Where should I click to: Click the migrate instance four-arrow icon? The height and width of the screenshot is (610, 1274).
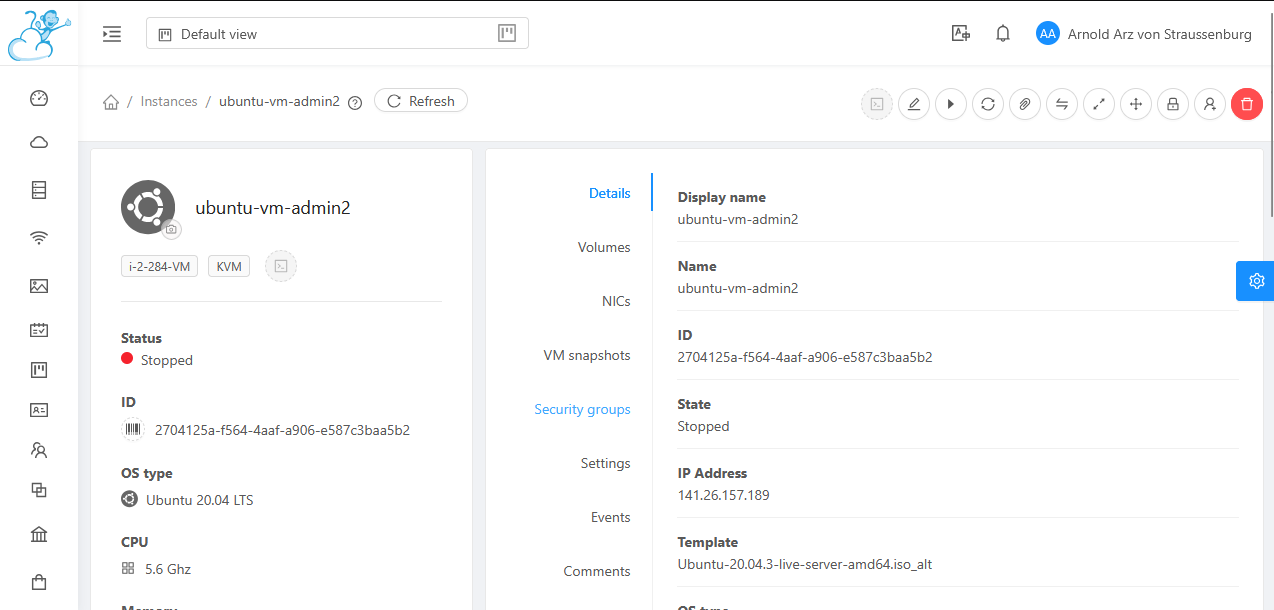1136,104
